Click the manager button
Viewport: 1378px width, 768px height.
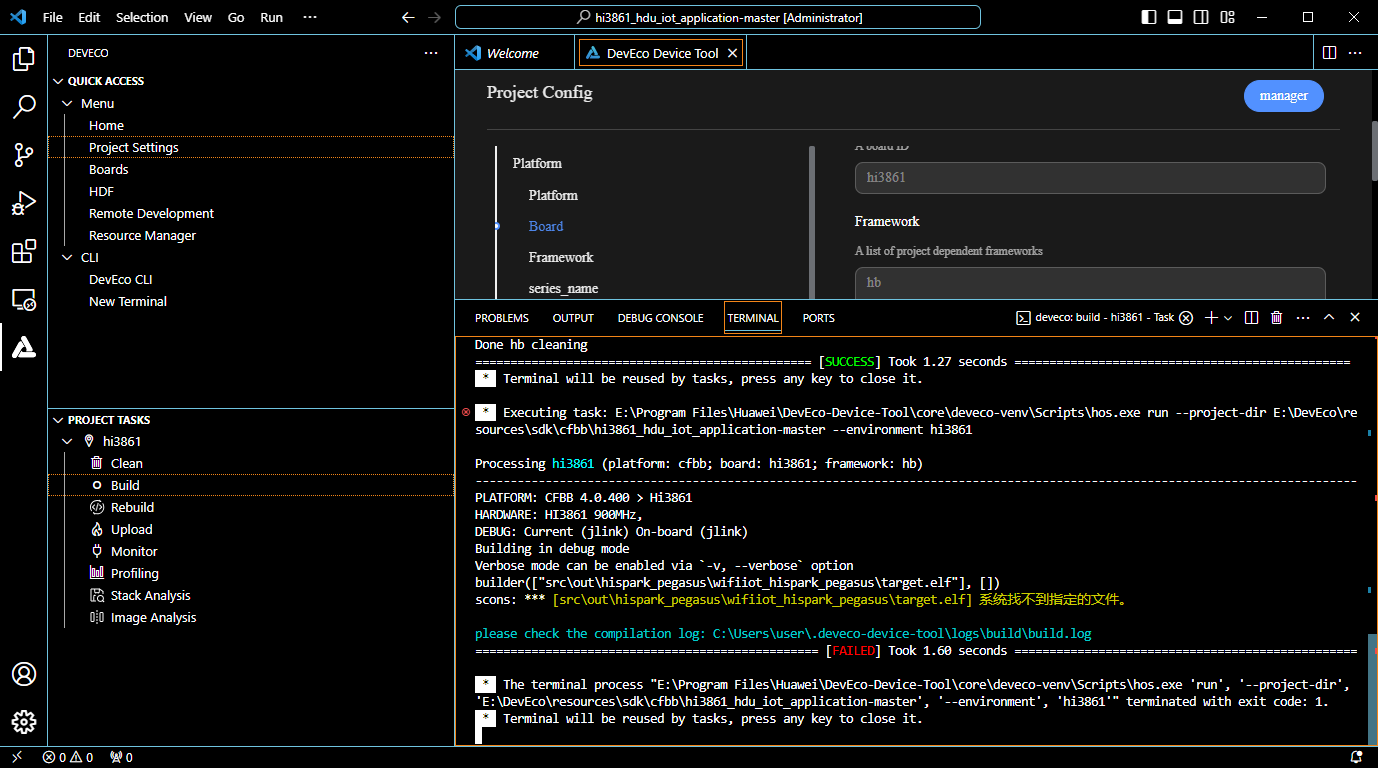(x=1284, y=96)
